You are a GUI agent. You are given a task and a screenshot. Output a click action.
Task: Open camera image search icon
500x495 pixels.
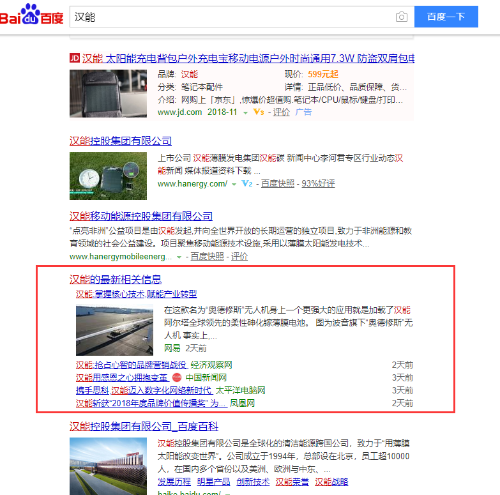click(x=402, y=17)
